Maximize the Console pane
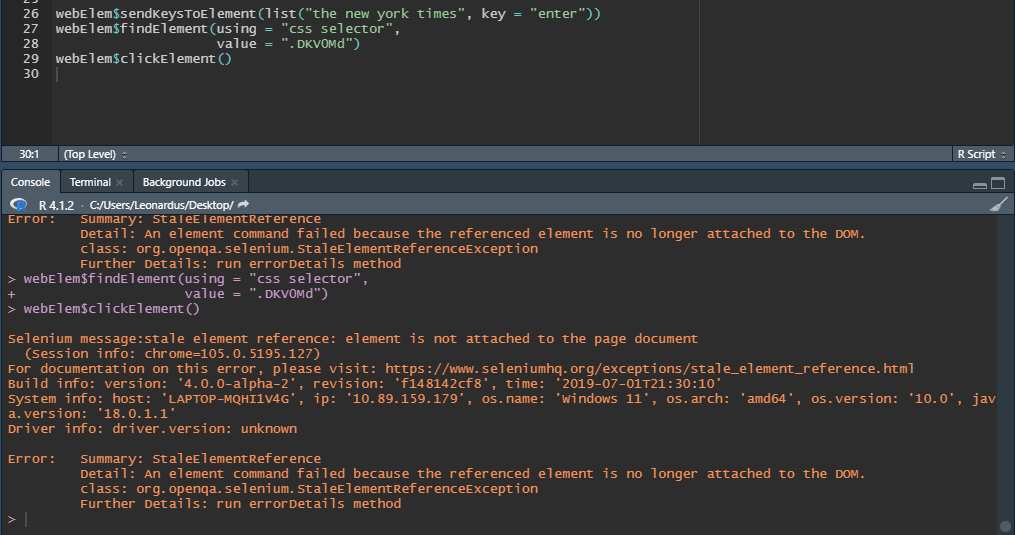The image size is (1015, 535). [998, 183]
